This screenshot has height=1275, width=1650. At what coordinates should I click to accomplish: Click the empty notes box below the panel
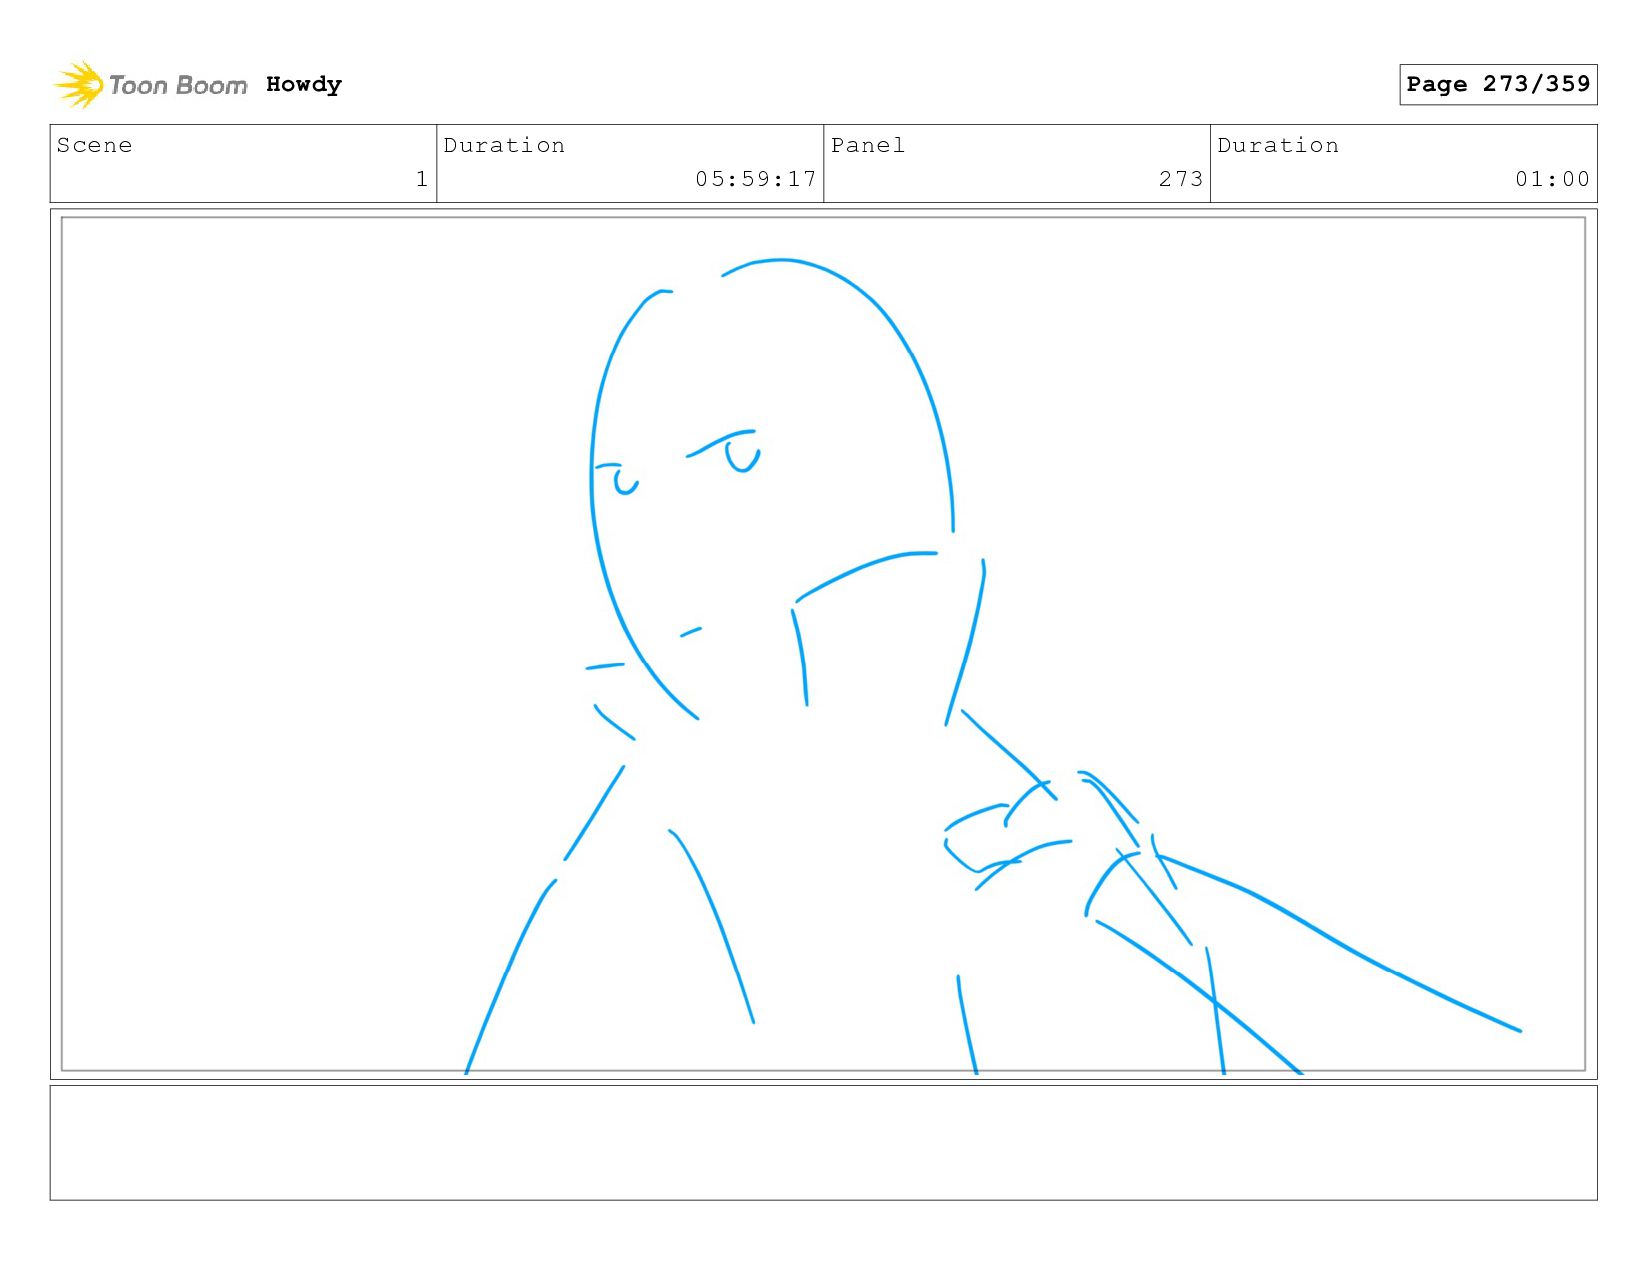point(823,1143)
